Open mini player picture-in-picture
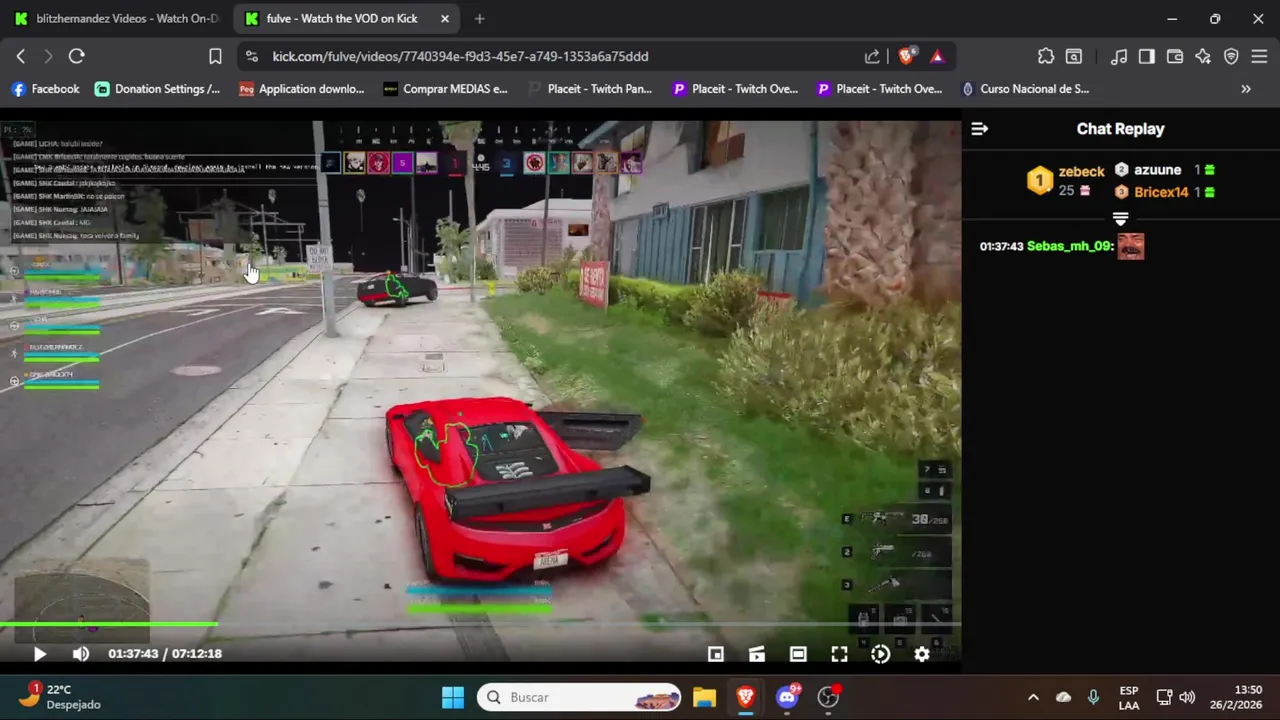The width and height of the screenshot is (1280, 720). 716,654
